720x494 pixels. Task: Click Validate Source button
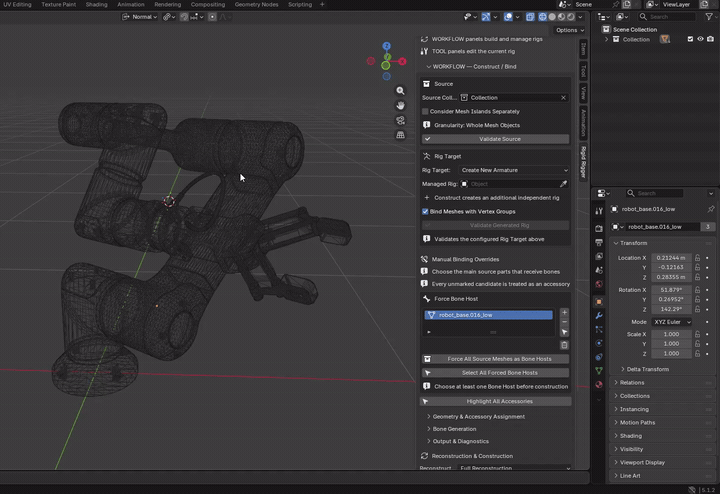click(495, 139)
